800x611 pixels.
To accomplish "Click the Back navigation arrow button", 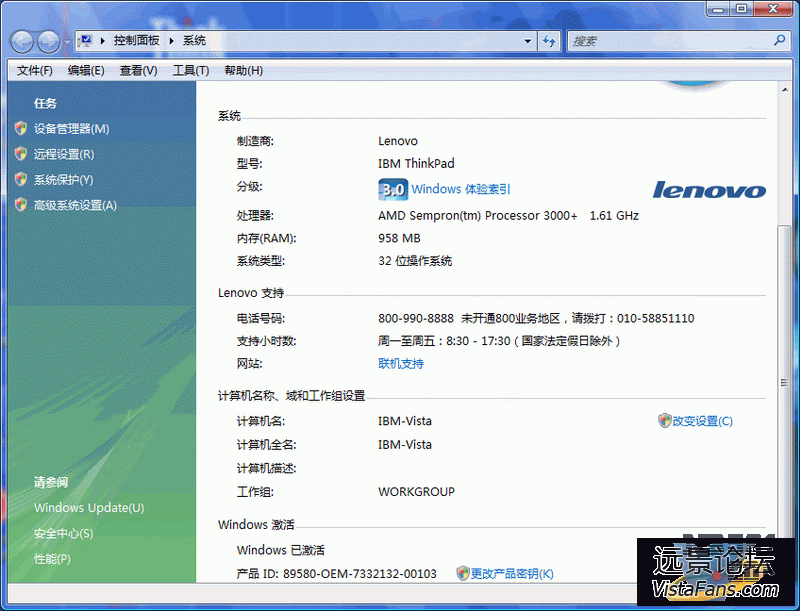I will [22, 41].
